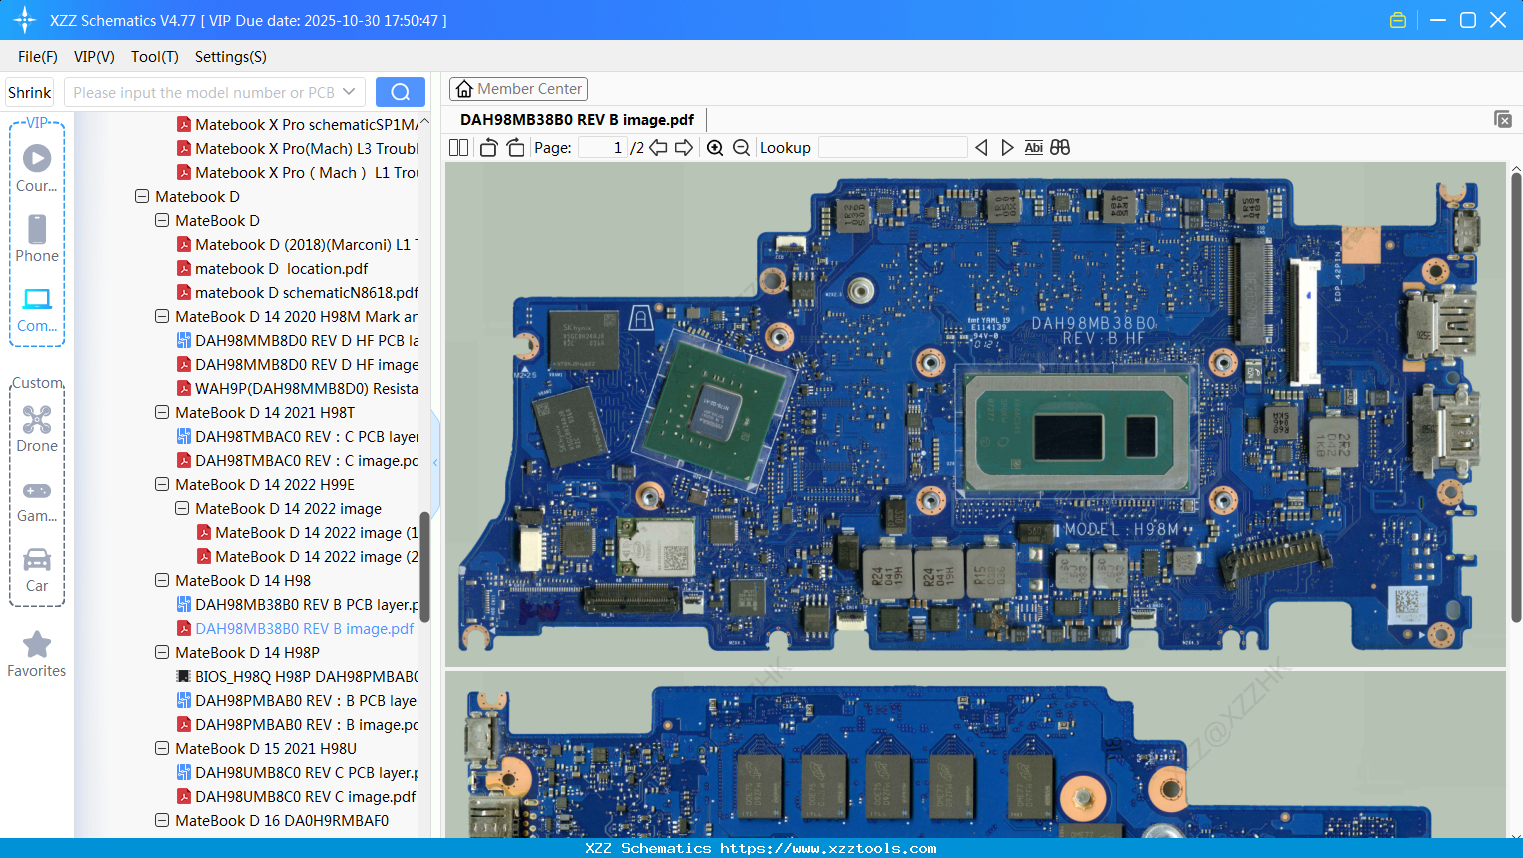
Task: Collapse MateBook D 14 2022 H99E node
Action: click(162, 485)
